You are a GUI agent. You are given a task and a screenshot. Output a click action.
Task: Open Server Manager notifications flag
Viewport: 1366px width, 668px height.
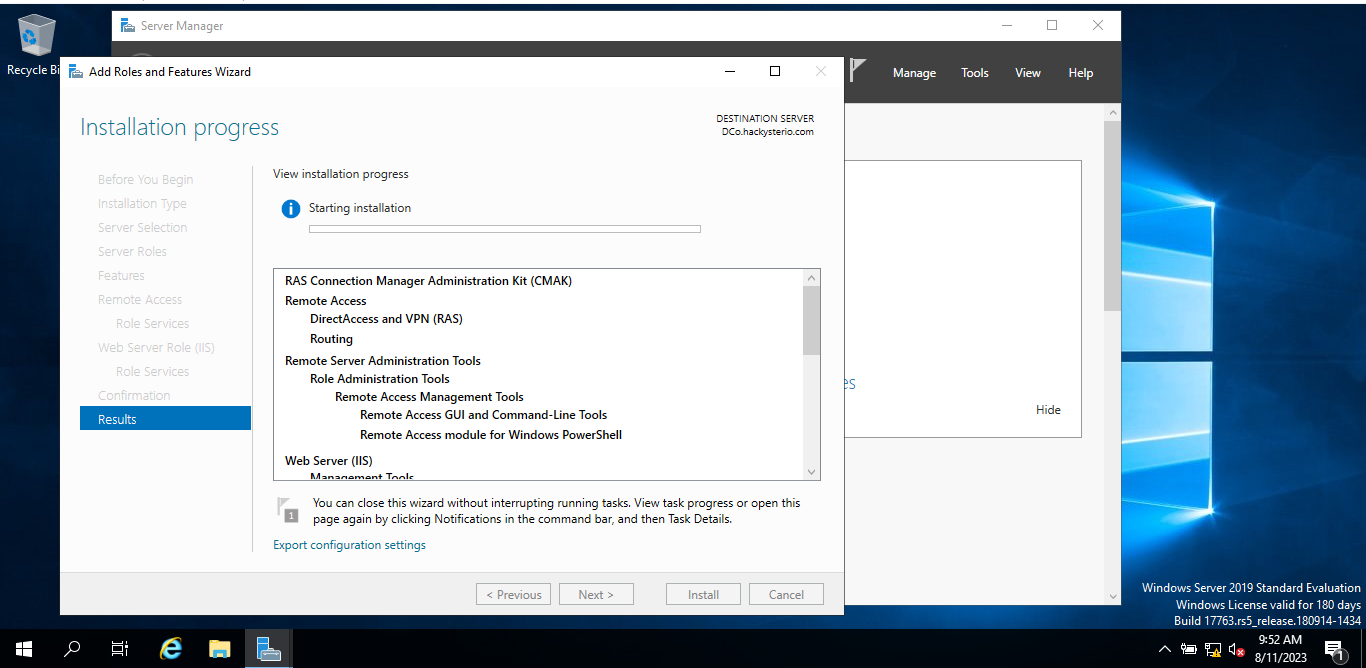click(x=857, y=71)
